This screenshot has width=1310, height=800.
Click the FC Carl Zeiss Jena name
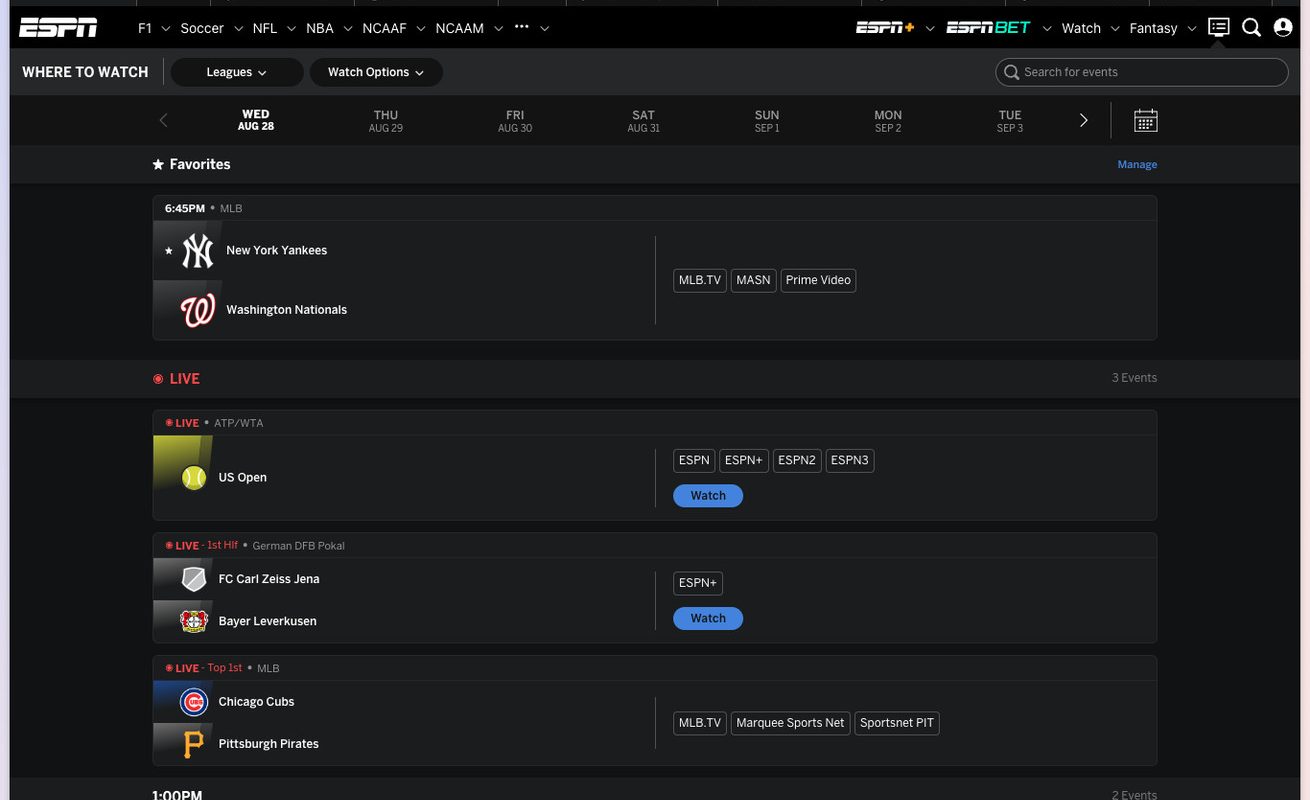[x=269, y=579]
